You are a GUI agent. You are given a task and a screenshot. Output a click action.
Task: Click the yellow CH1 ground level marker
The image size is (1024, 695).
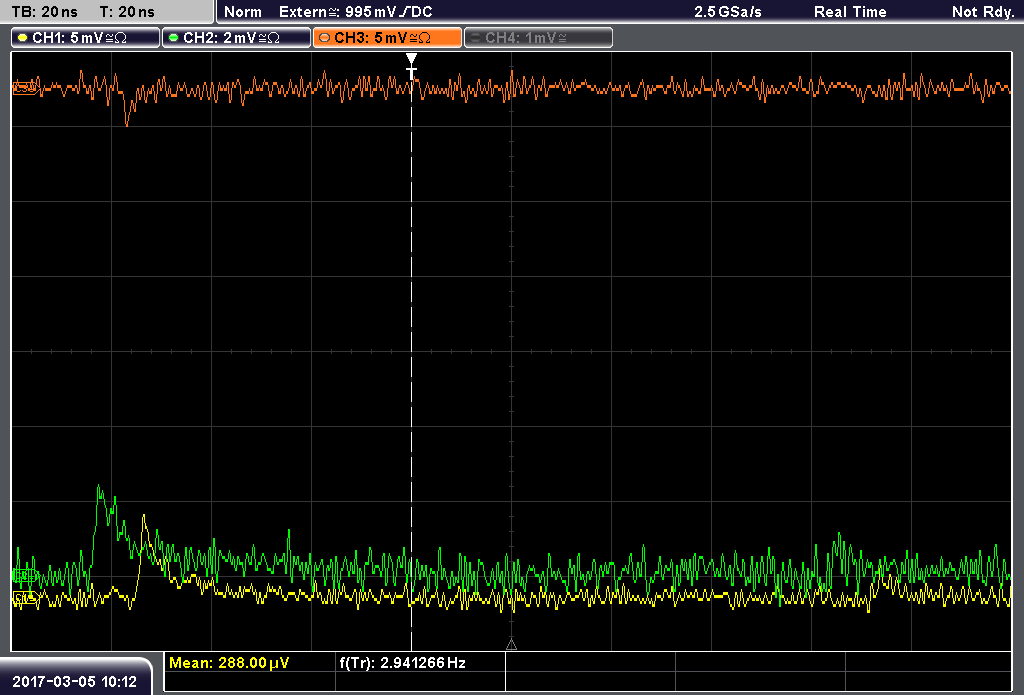(x=25, y=598)
